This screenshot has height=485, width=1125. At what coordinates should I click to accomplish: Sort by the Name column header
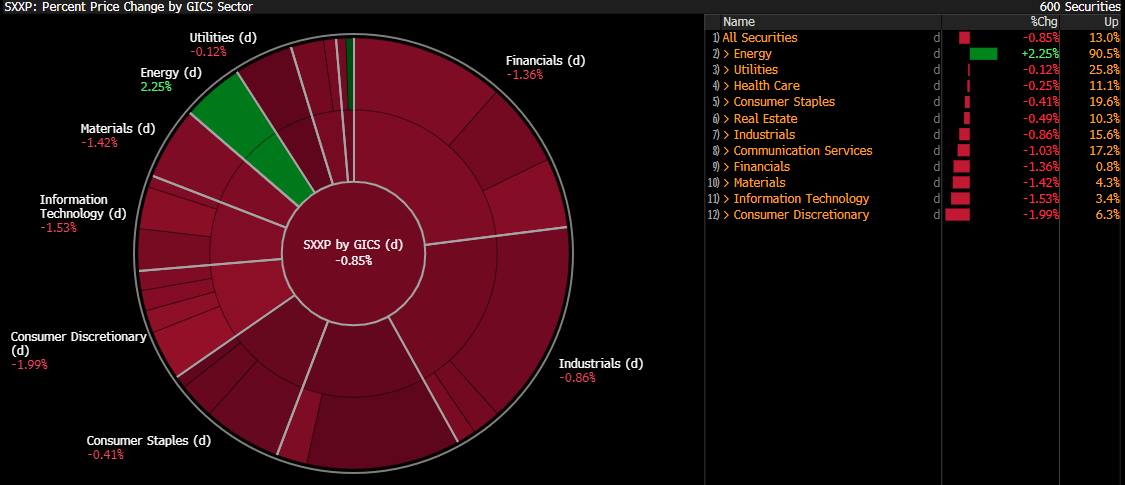click(x=738, y=22)
